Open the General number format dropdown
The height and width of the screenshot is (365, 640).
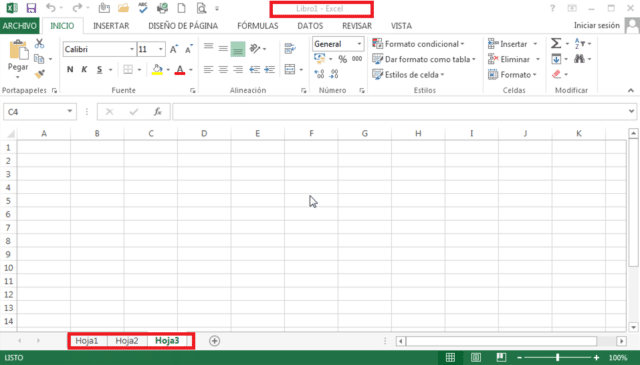(x=359, y=44)
